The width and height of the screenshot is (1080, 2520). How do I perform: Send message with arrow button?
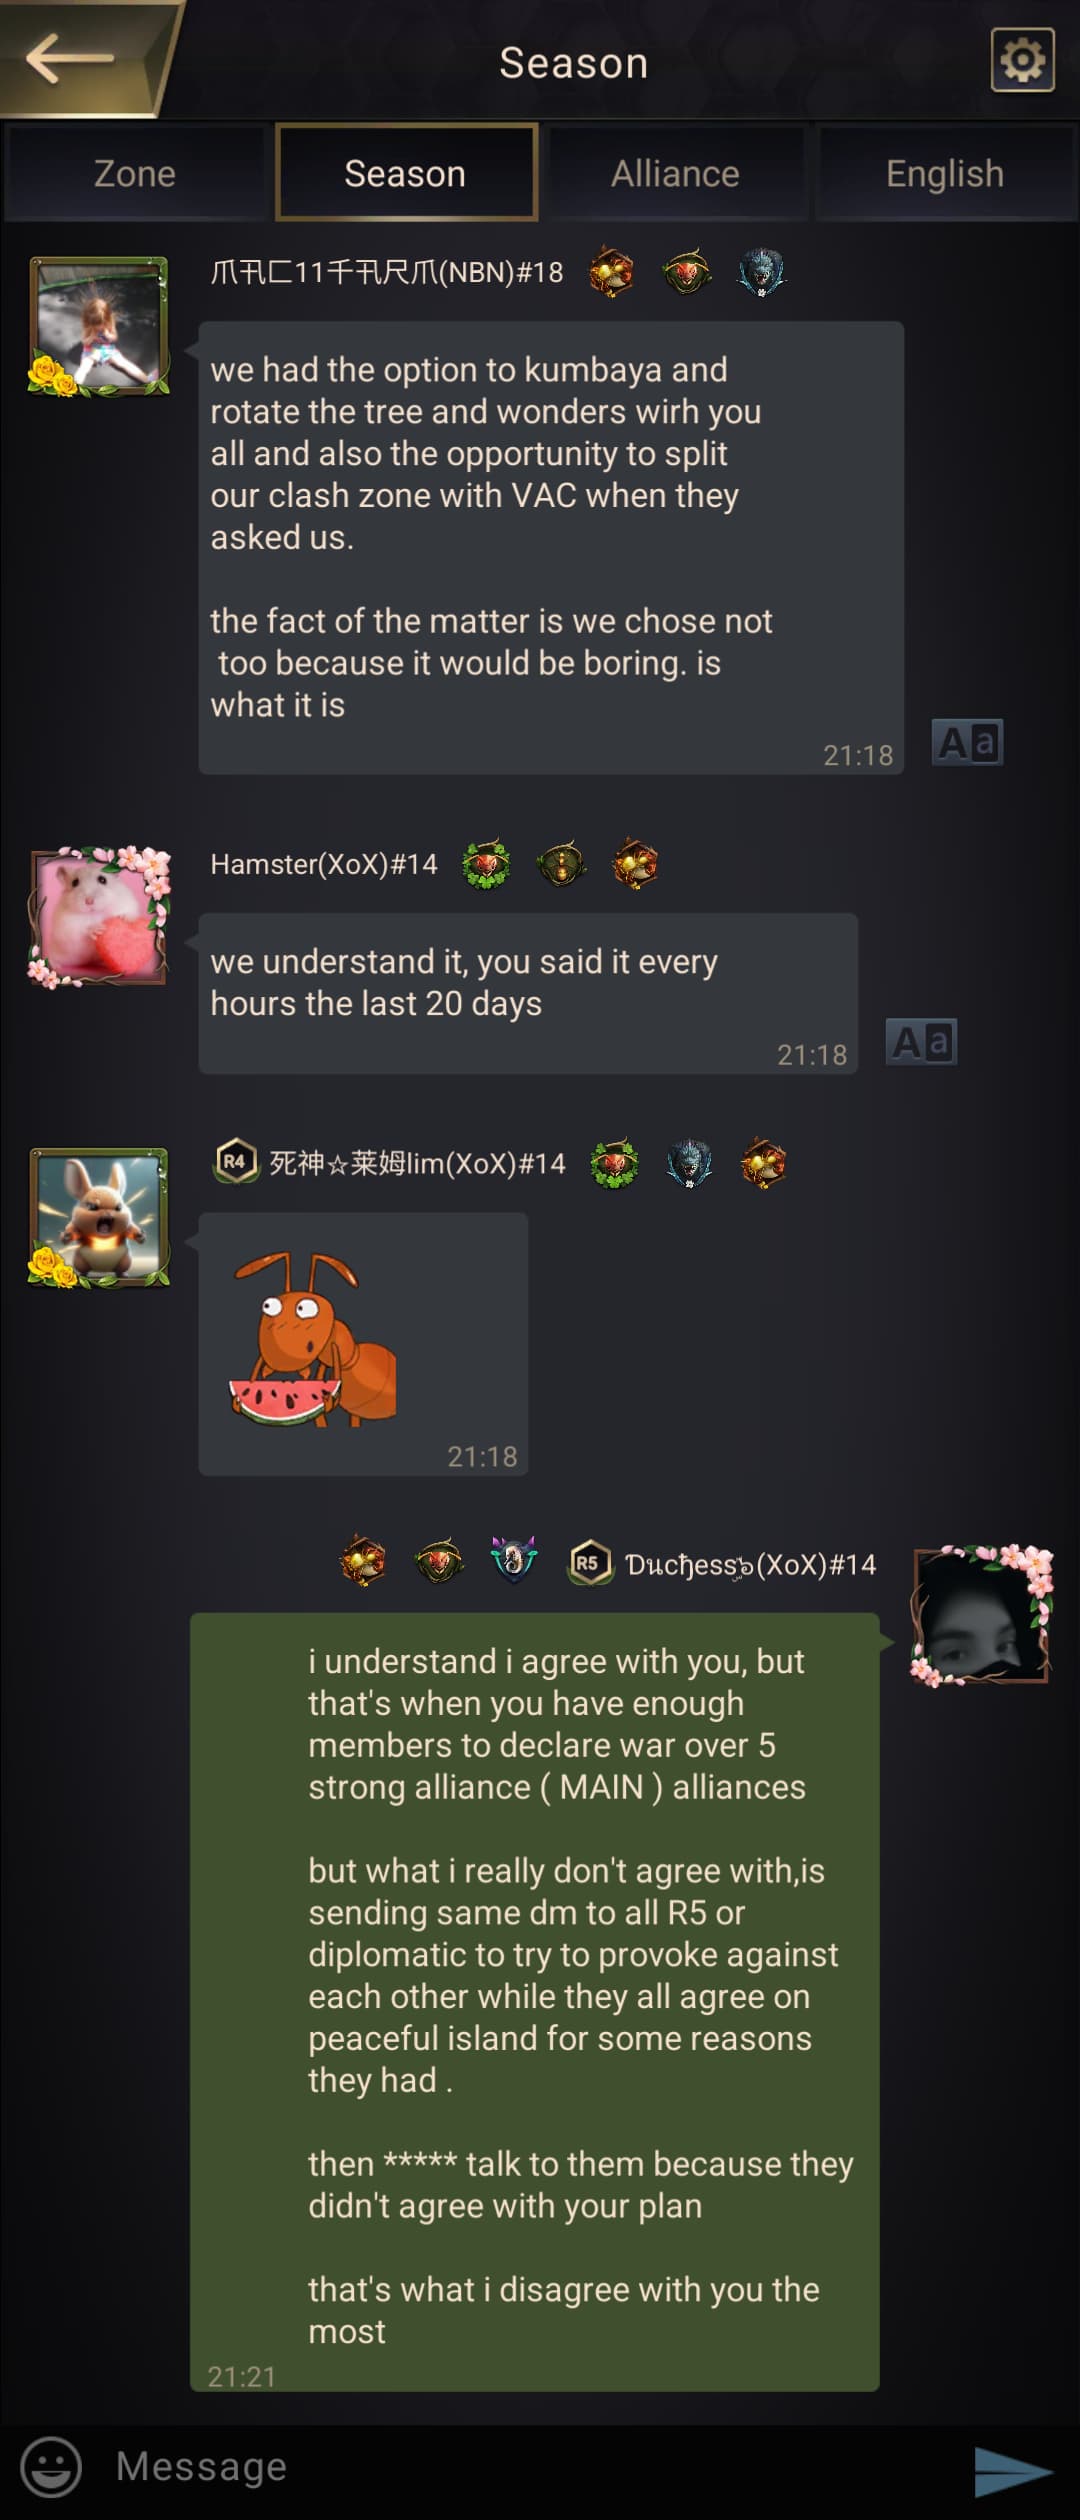1012,2469
